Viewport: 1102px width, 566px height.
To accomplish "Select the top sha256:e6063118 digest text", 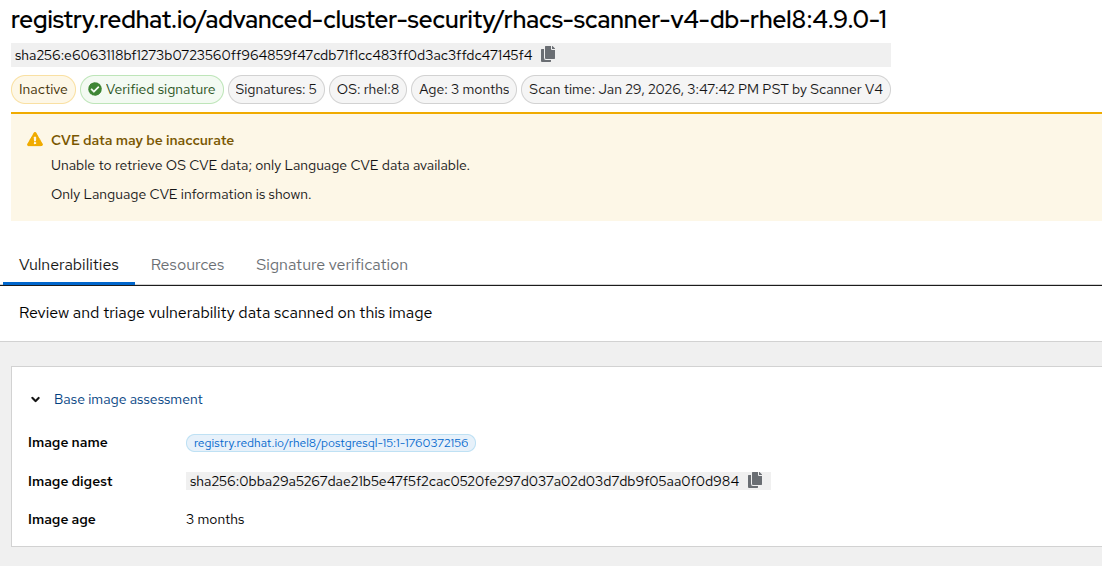I will point(273,55).
